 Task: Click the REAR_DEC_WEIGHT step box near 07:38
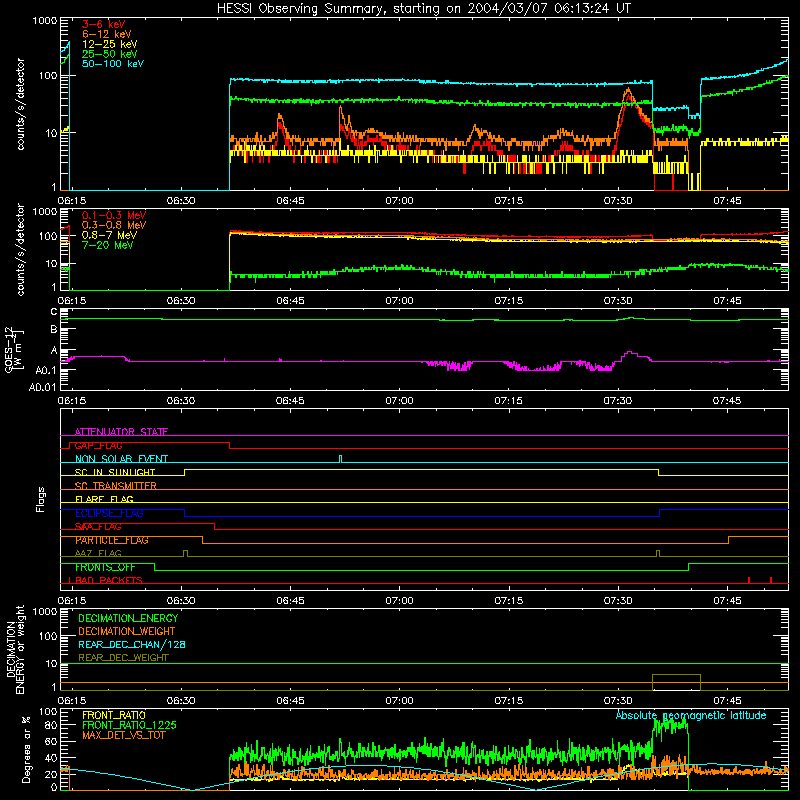pyautogui.click(x=677, y=682)
